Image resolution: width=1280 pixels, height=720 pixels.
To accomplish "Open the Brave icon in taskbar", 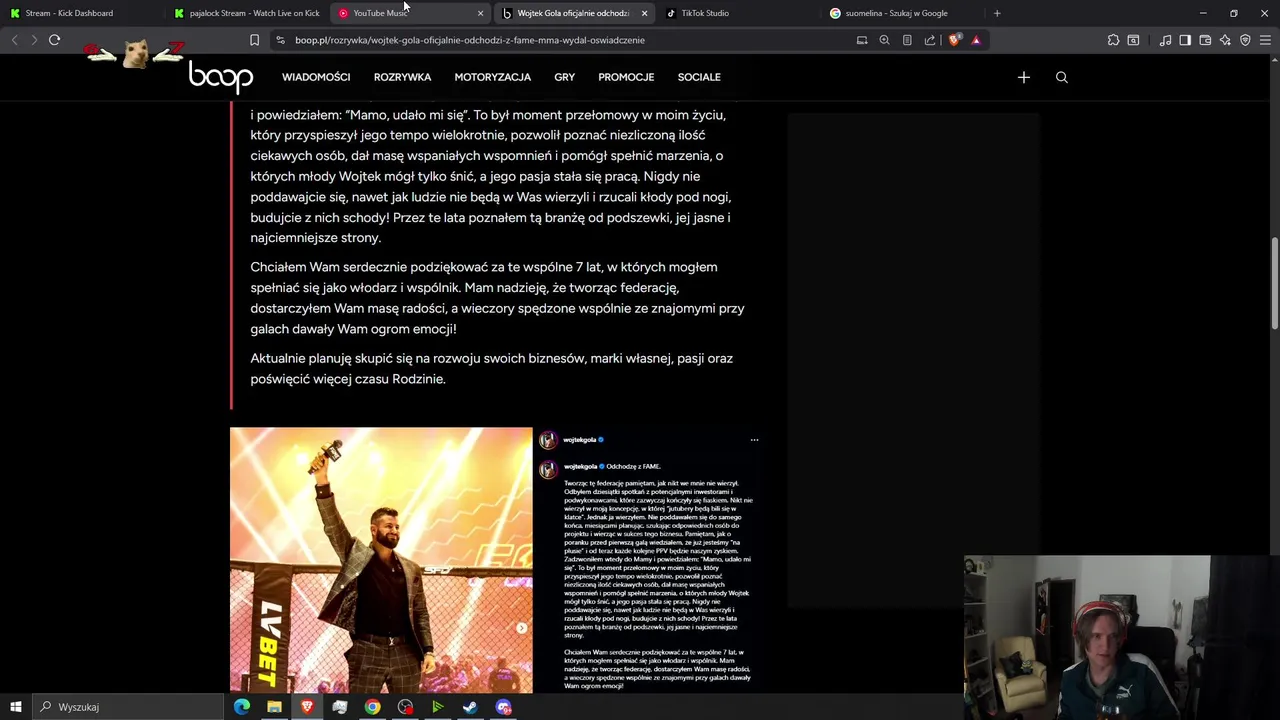I will pos(307,707).
